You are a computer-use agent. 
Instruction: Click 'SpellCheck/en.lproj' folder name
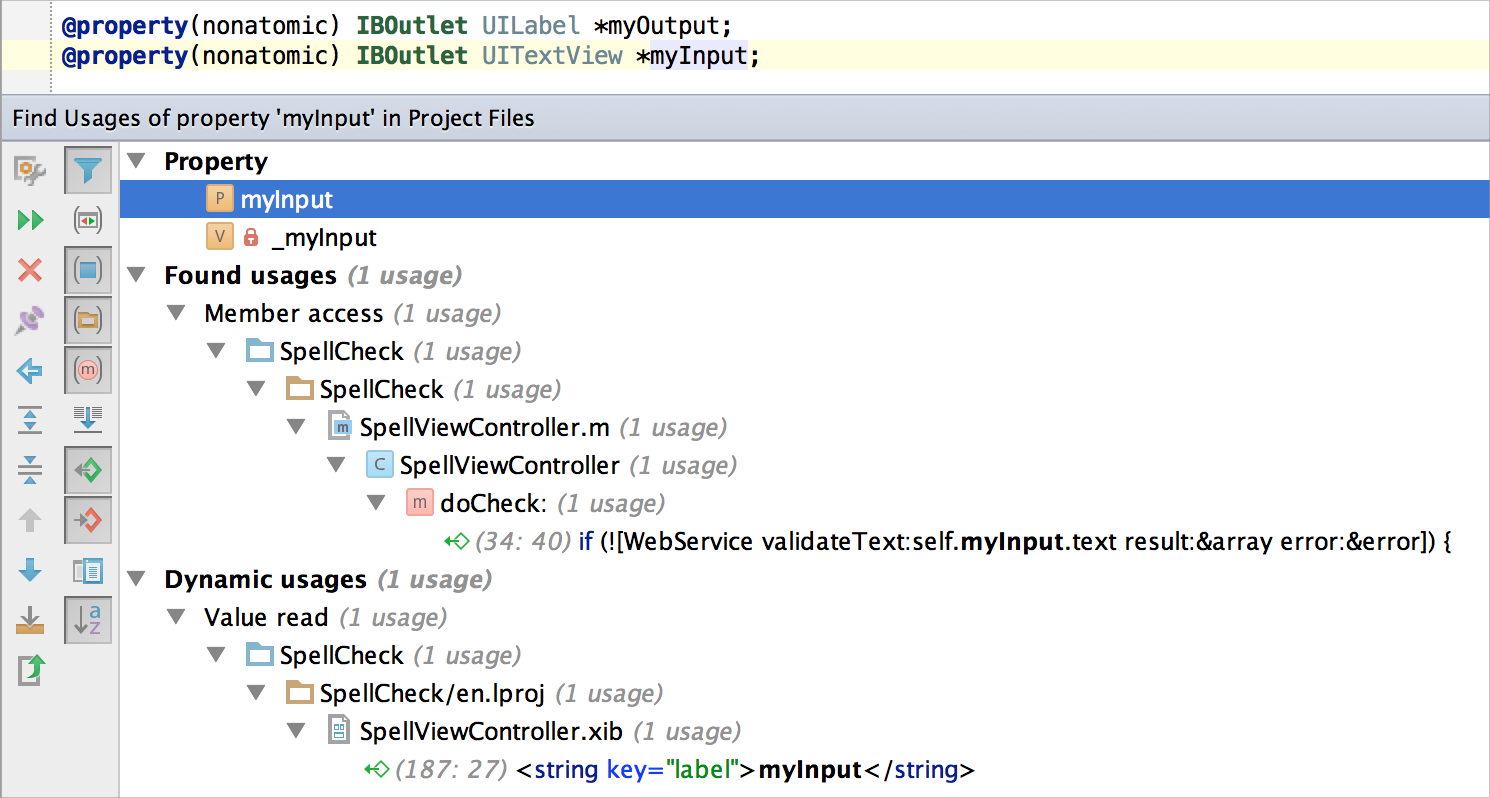point(432,693)
